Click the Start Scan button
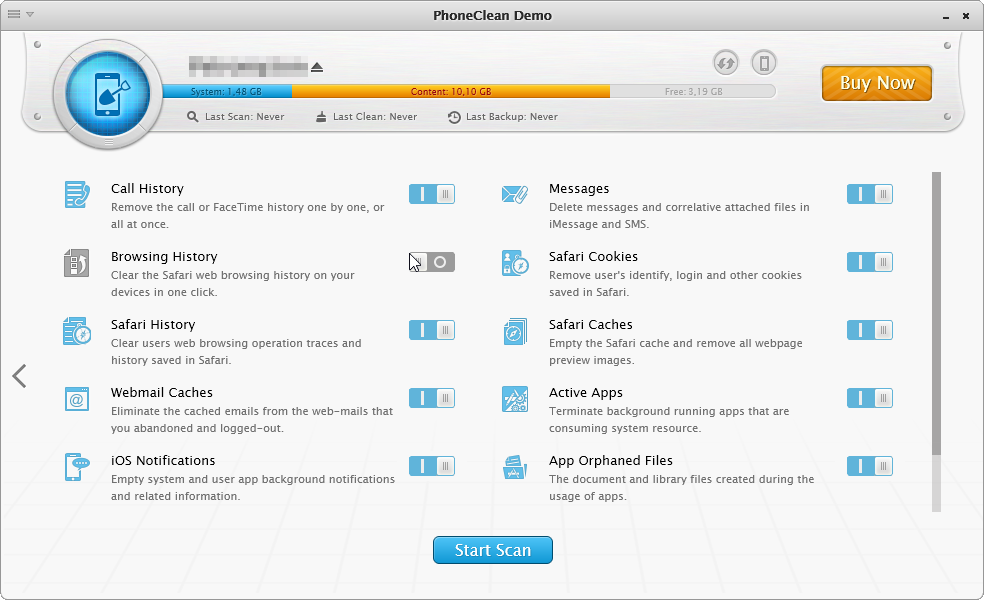984x600 pixels. 493,550
